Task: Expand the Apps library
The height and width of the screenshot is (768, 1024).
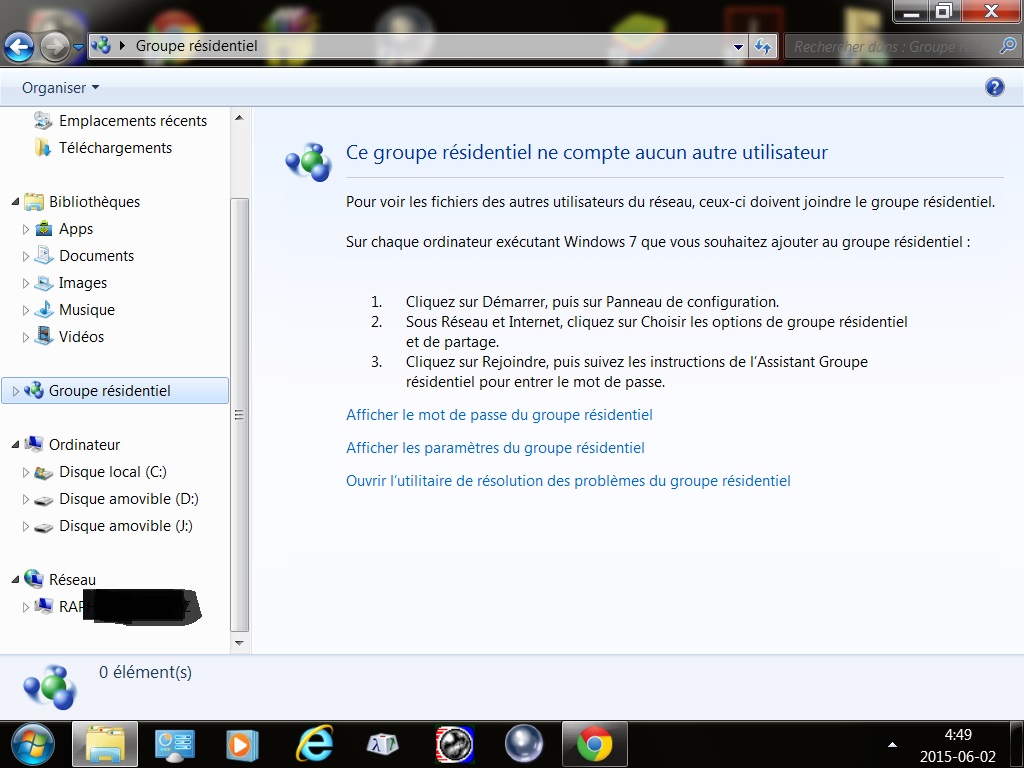Action: click(25, 229)
